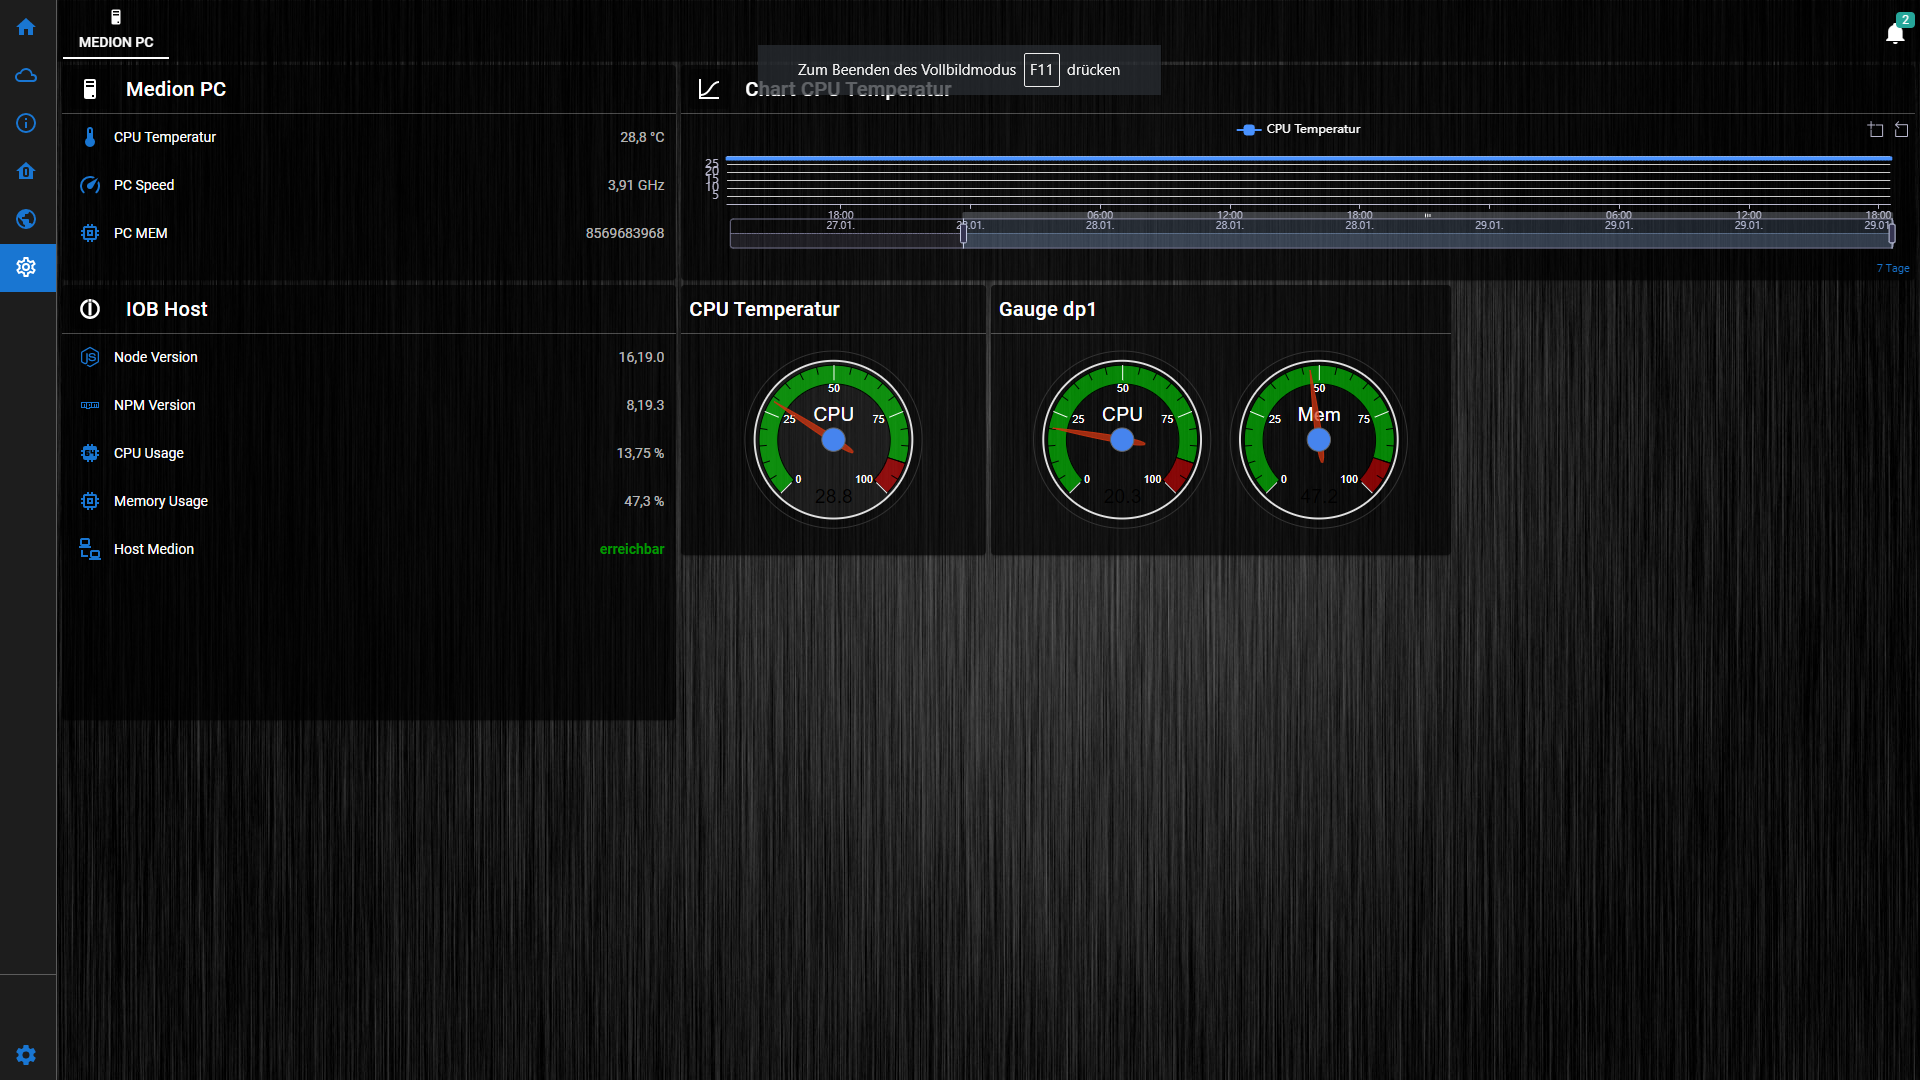Select the highlighted gear sidebar icon
The height and width of the screenshot is (1080, 1920).
tap(26, 267)
